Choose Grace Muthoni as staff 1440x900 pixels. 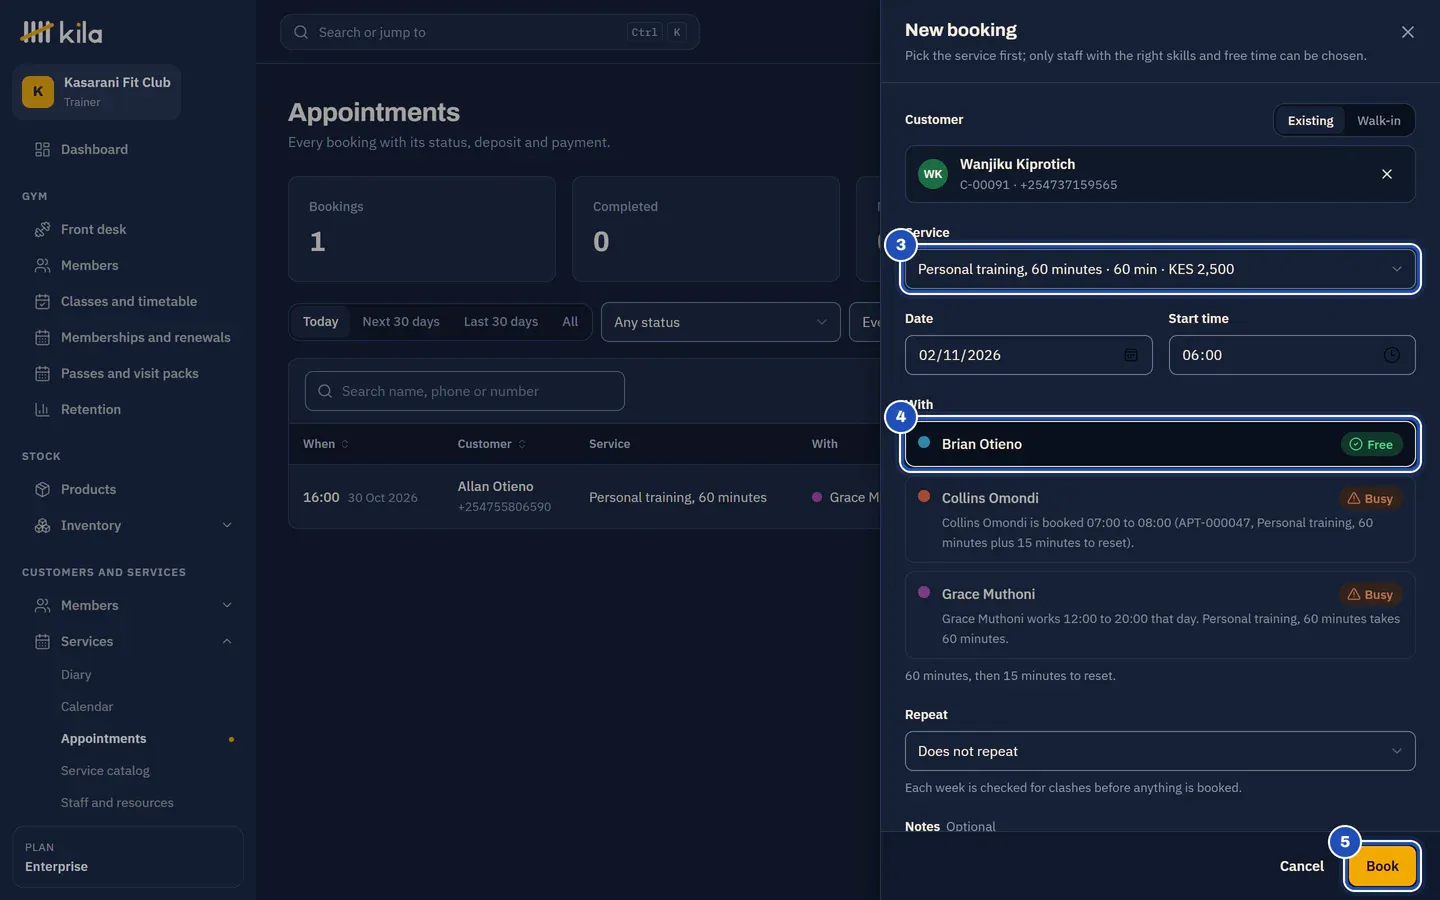[1160, 615]
